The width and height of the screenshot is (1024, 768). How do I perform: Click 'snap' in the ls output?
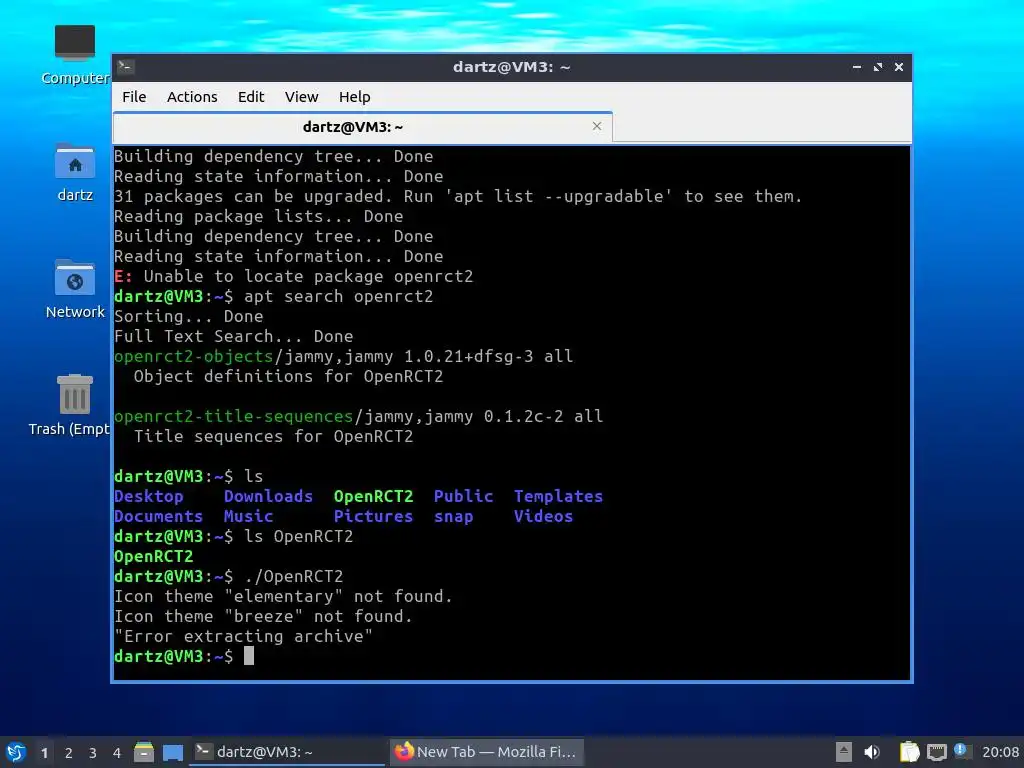click(x=454, y=517)
